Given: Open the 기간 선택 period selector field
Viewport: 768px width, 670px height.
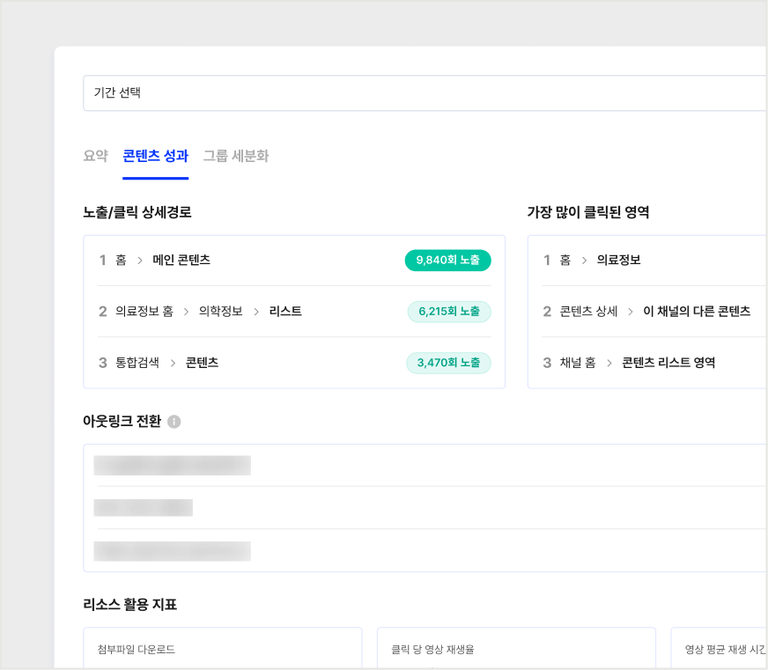Looking at the screenshot, I should [425, 93].
